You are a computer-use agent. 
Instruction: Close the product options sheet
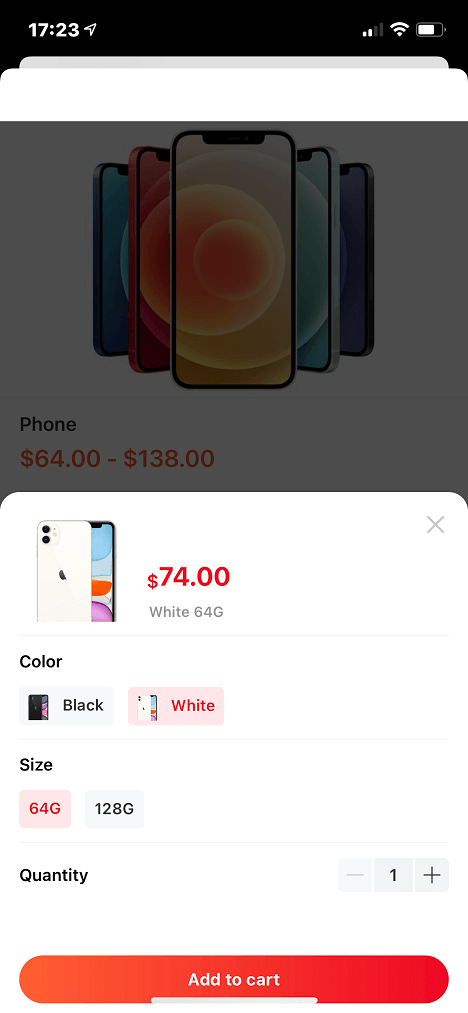(436, 525)
